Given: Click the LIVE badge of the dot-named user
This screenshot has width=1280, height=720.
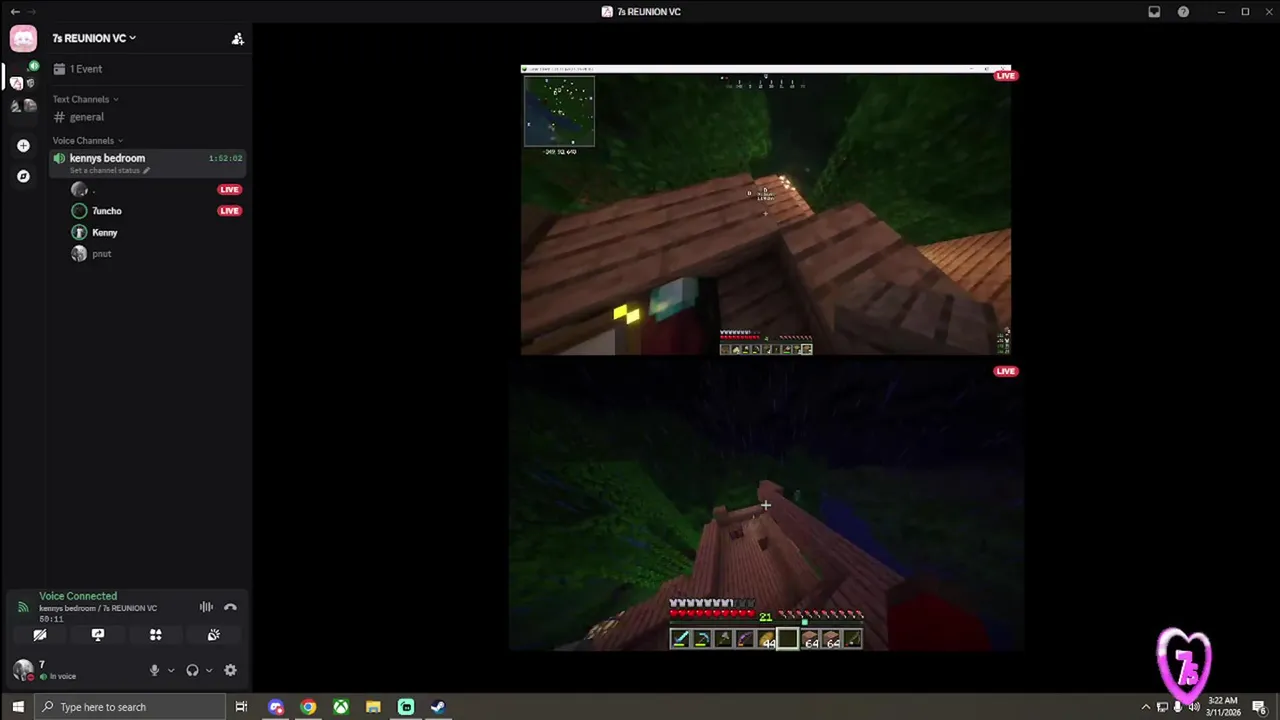Looking at the screenshot, I should [x=230, y=189].
